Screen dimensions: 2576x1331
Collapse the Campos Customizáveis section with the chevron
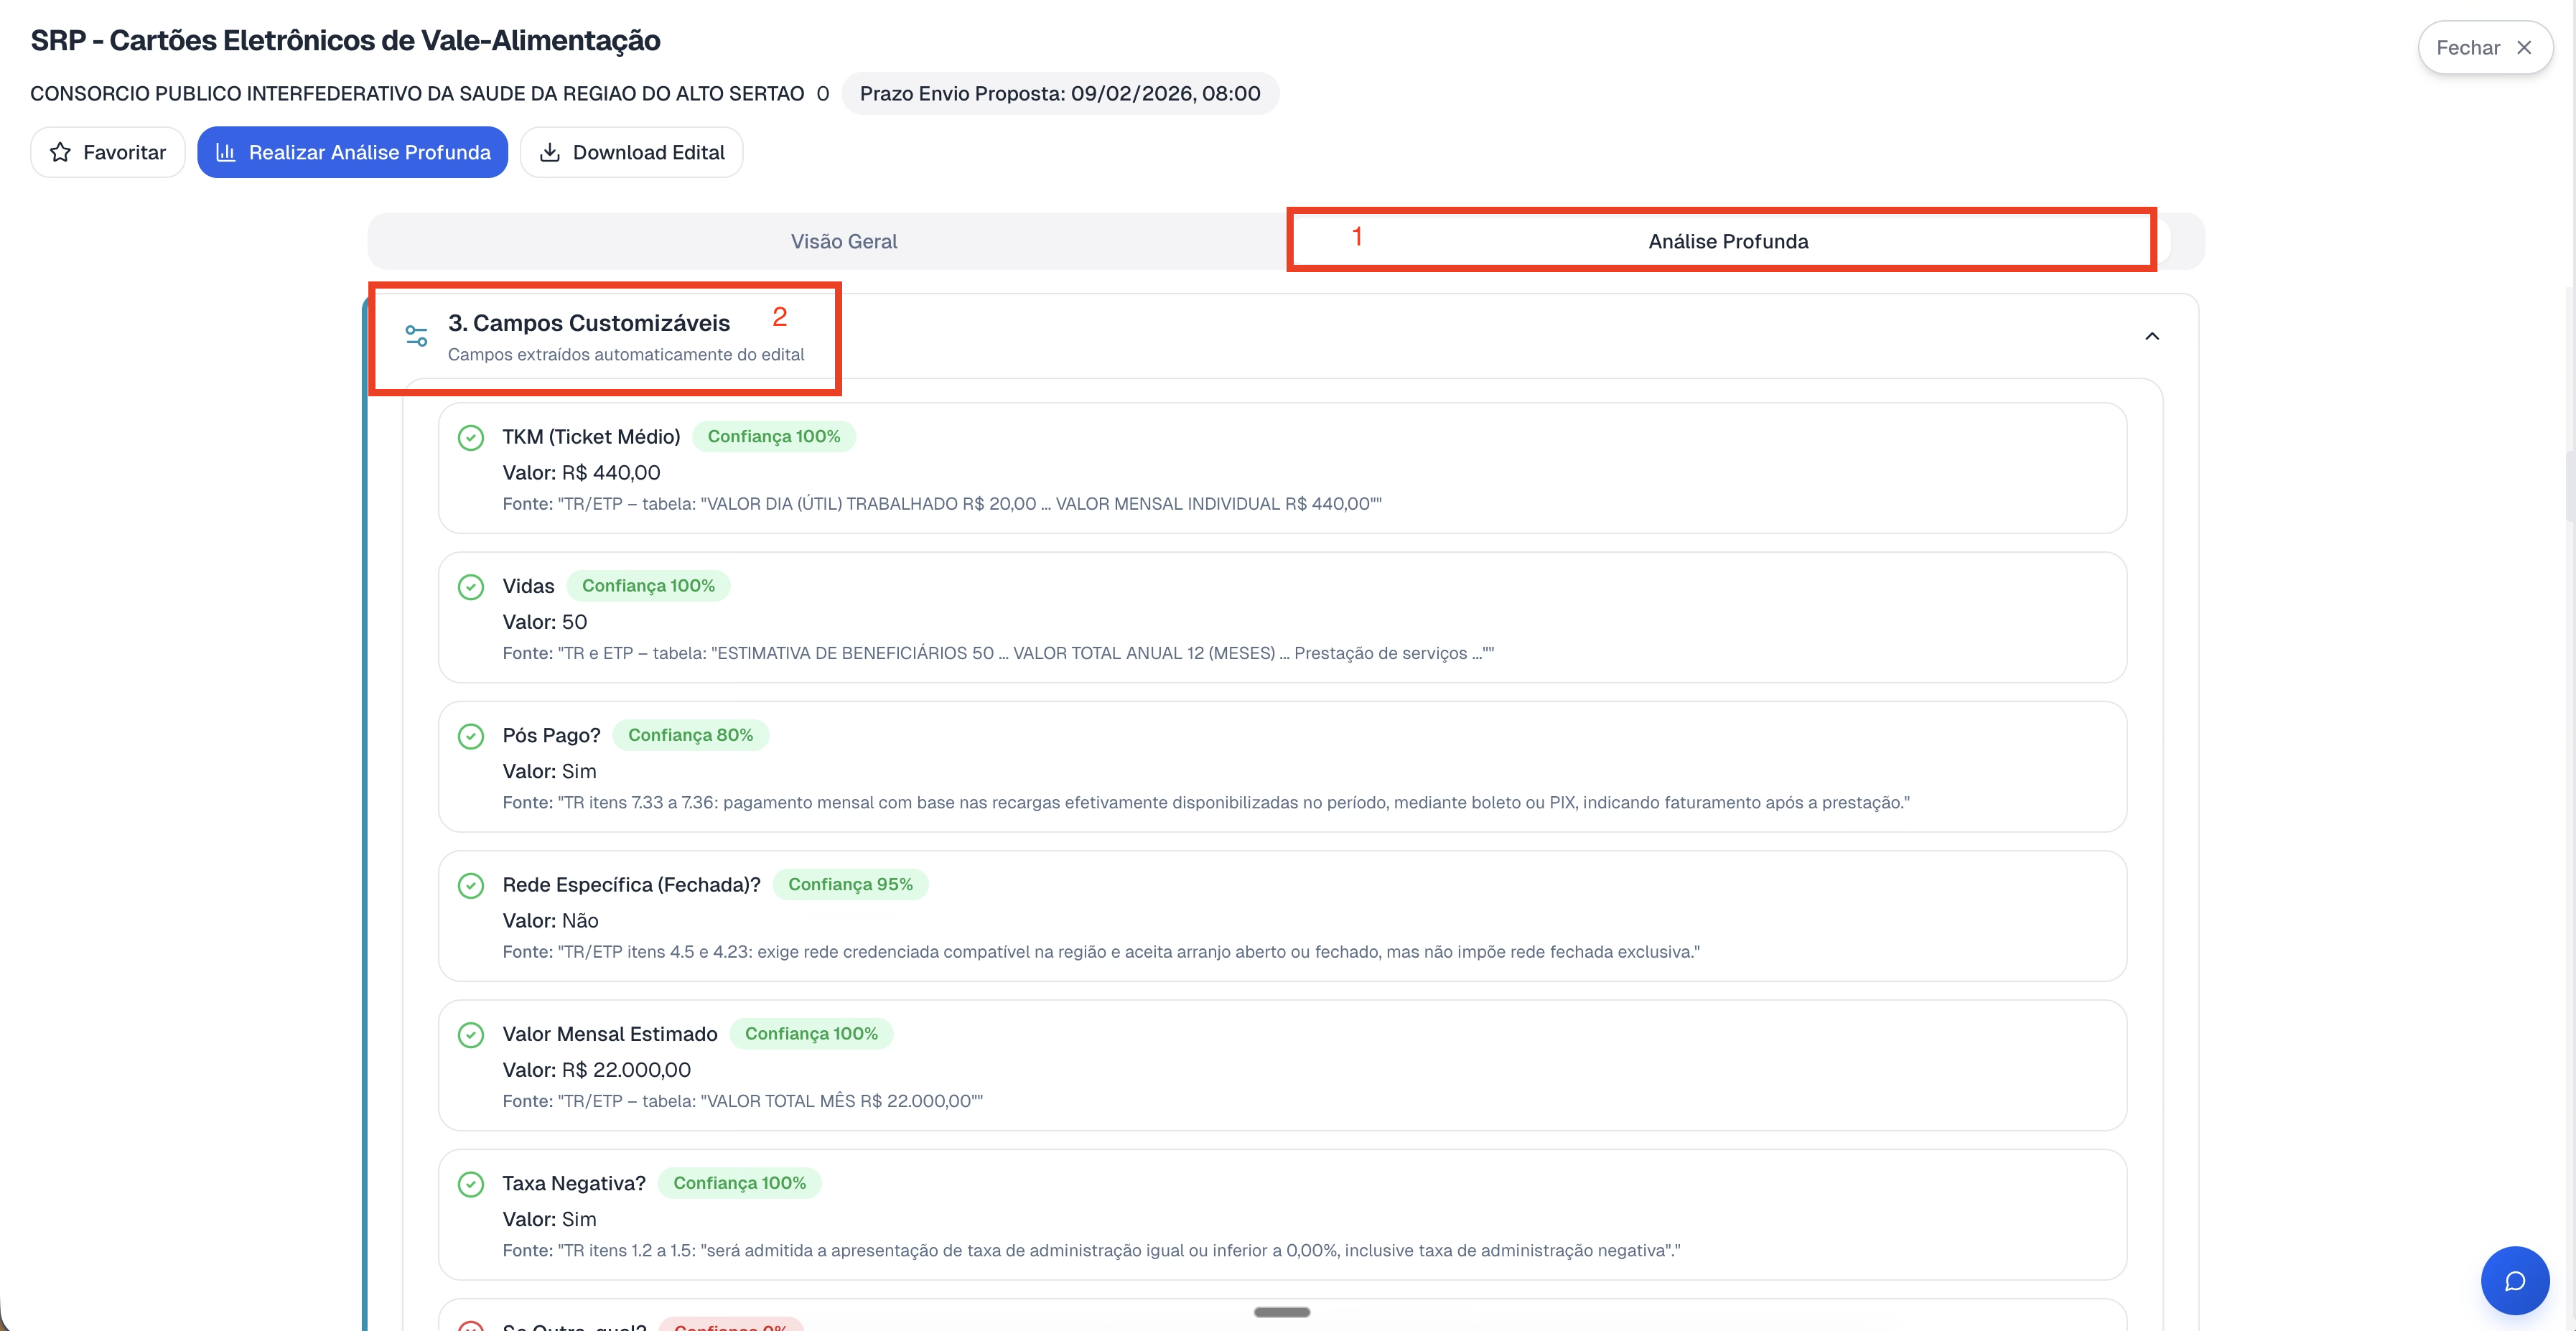click(x=2152, y=337)
